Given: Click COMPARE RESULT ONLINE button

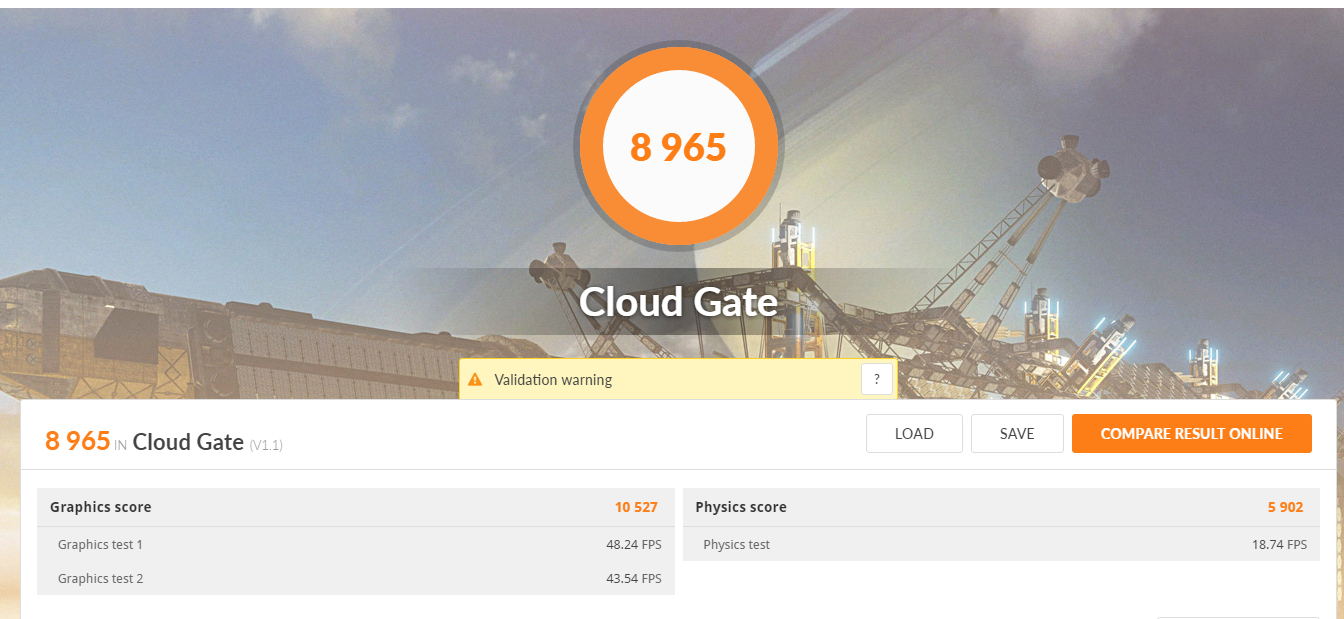Looking at the screenshot, I should 1192,433.
